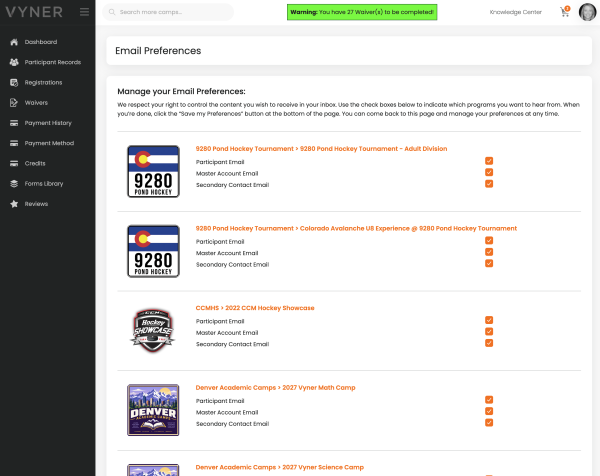This screenshot has width=600, height=476.
Task: Uncheck Master Account Email for Adult Division
Action: tap(489, 172)
